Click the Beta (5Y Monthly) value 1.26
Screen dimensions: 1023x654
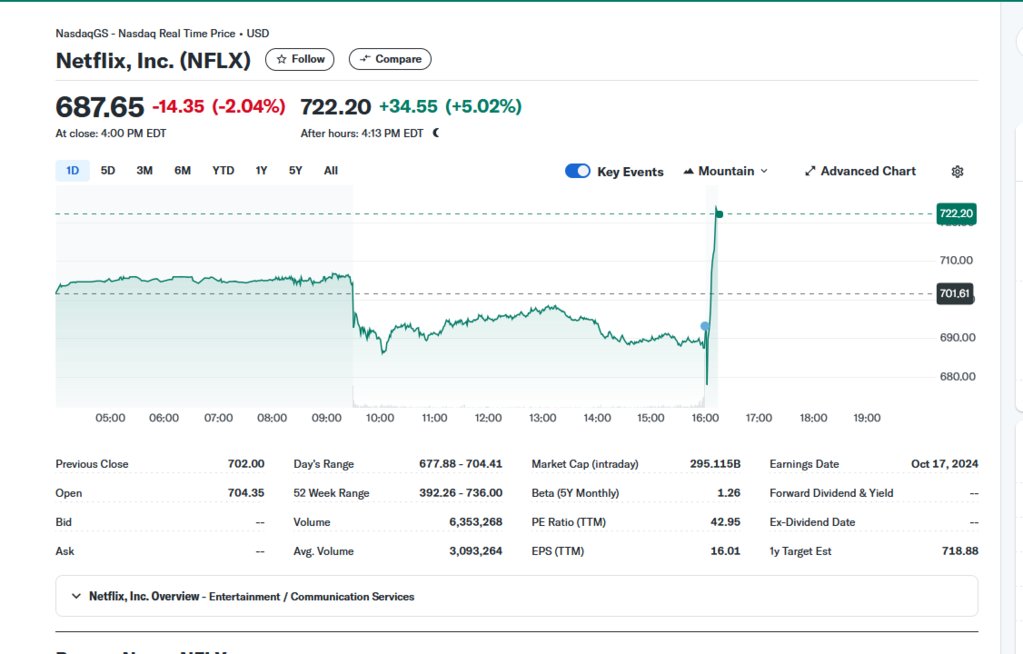click(x=729, y=493)
